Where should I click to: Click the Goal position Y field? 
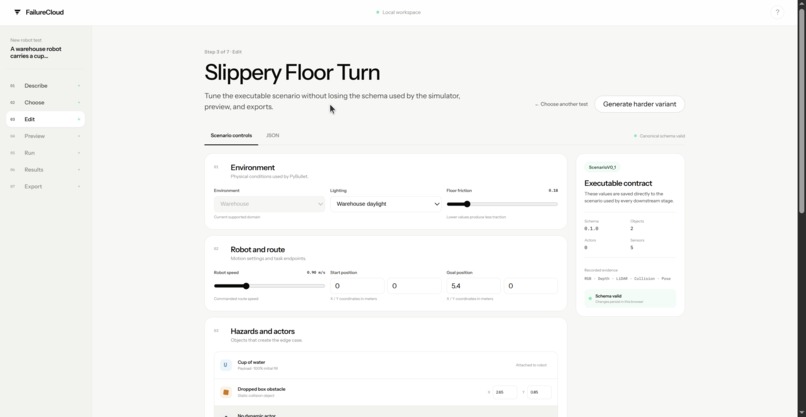point(530,286)
